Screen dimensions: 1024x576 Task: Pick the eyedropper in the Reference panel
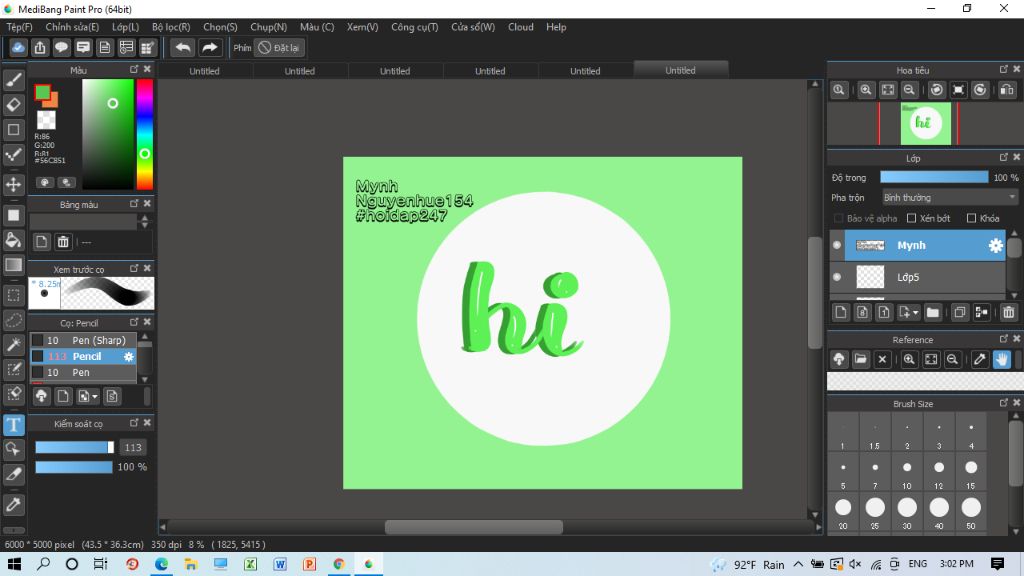coord(980,359)
